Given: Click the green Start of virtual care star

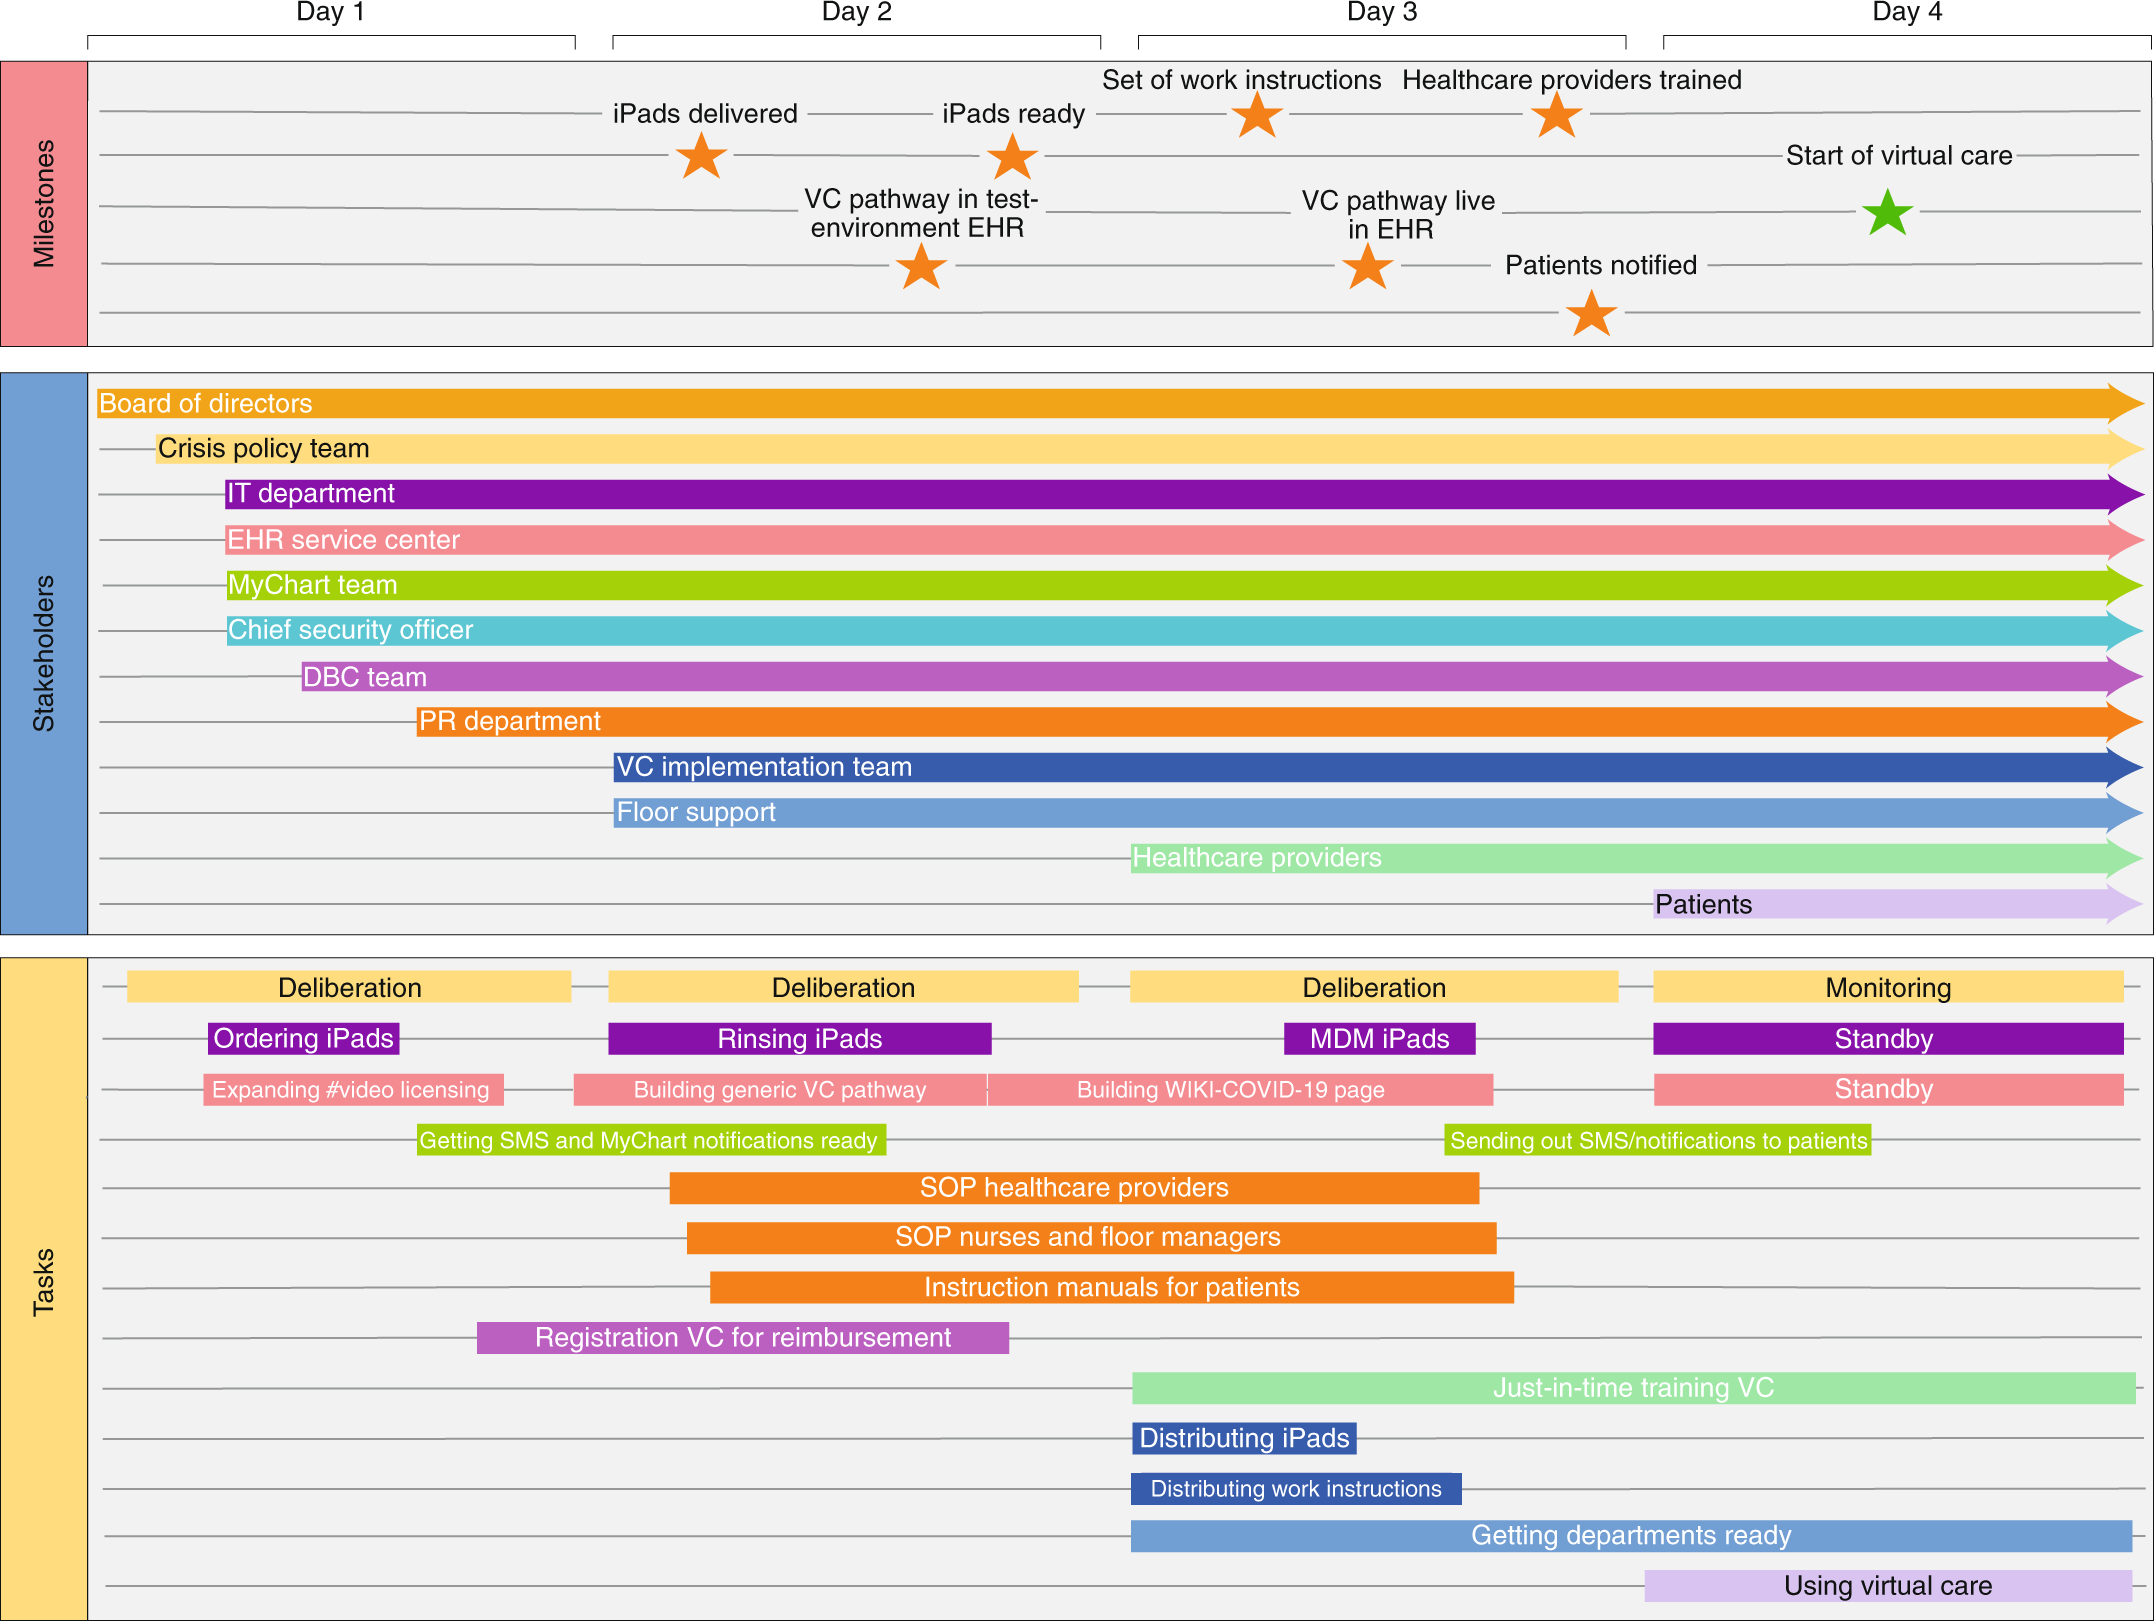Looking at the screenshot, I should (1888, 212).
